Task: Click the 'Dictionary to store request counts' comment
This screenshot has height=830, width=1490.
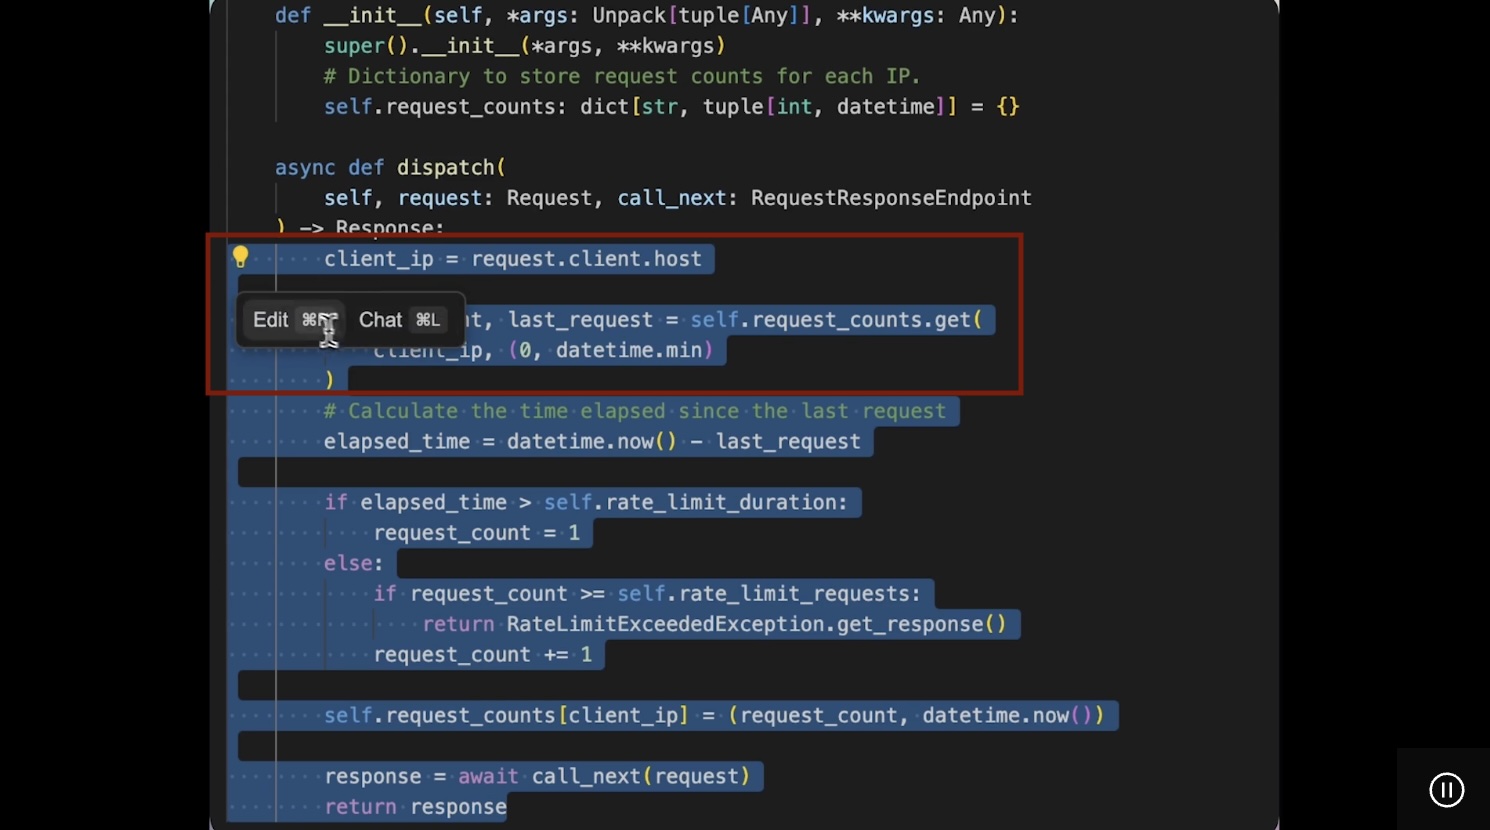Action: (x=620, y=77)
